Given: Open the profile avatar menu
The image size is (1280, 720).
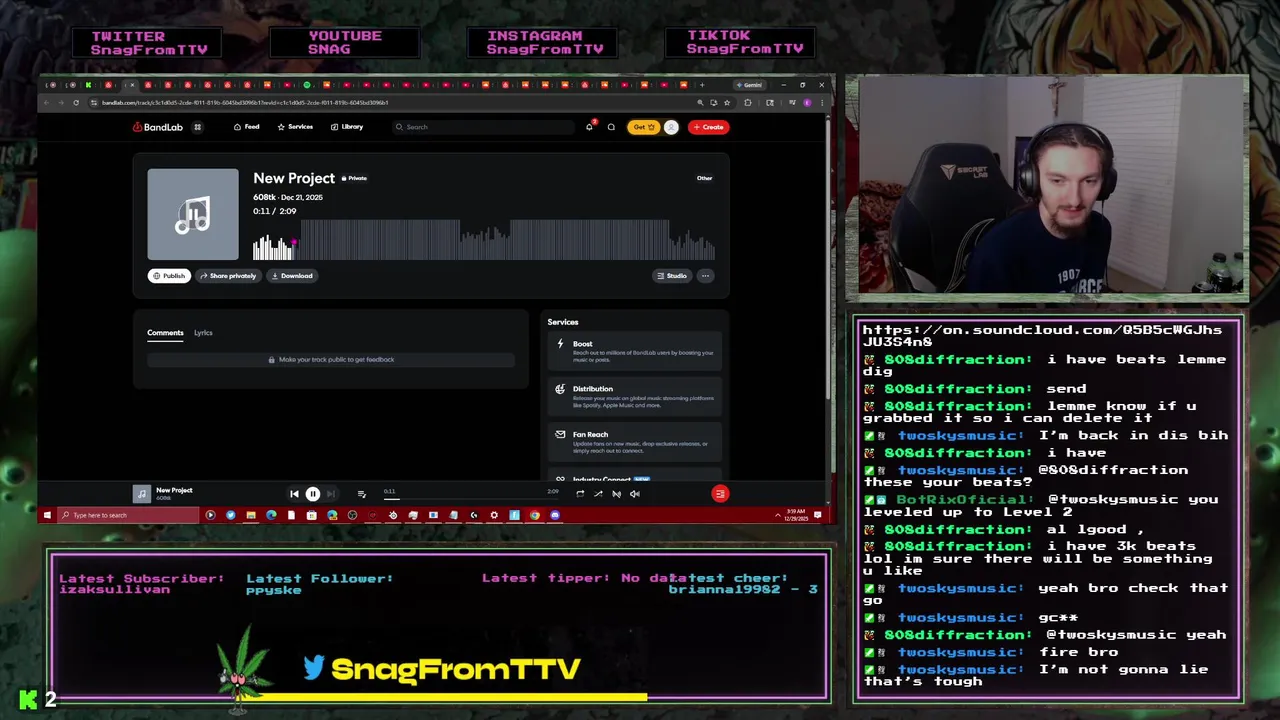Looking at the screenshot, I should (671, 127).
